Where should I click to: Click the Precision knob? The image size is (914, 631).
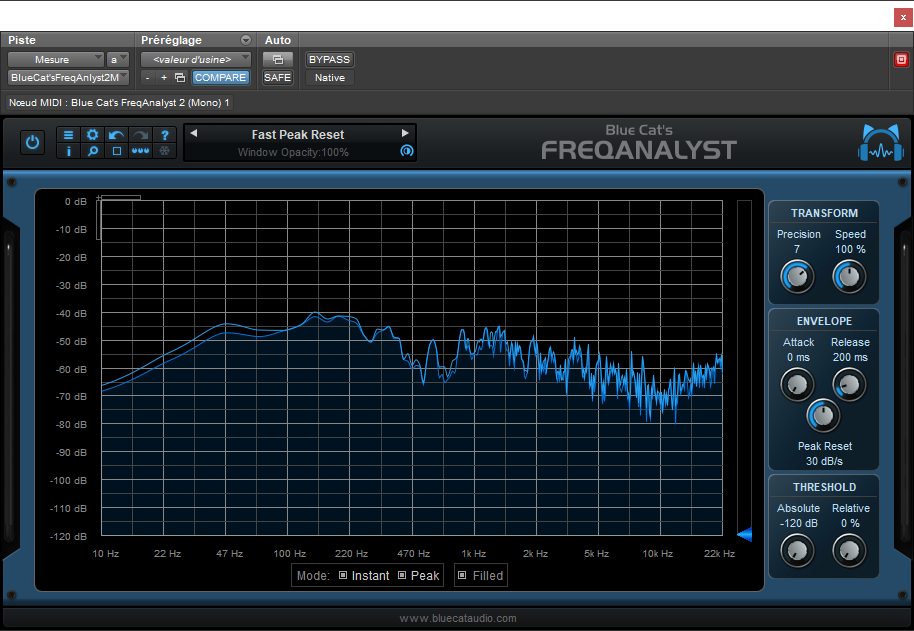point(797,277)
